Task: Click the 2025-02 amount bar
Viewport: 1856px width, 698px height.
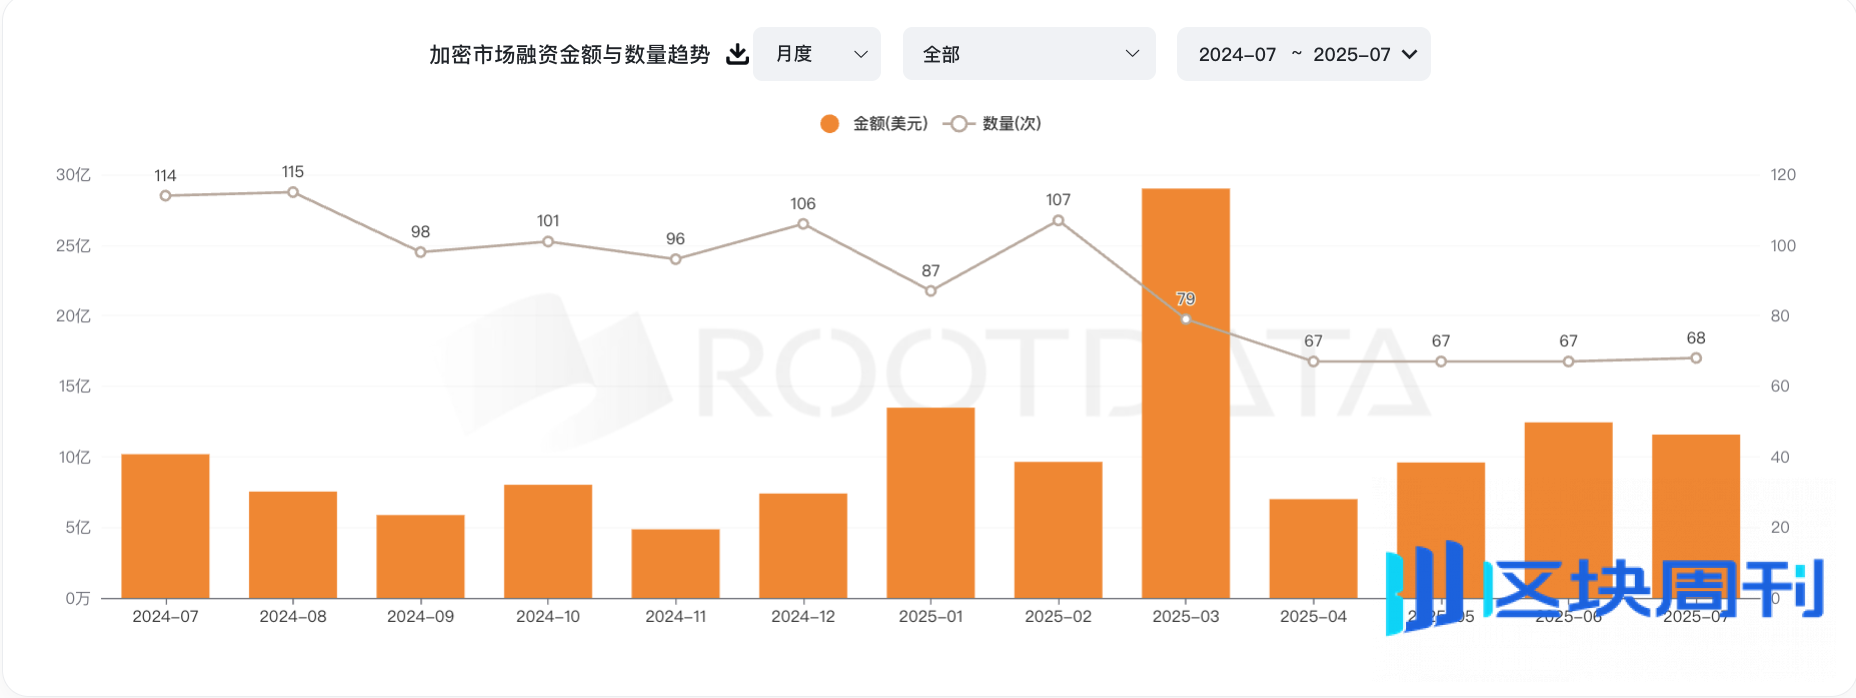Action: pyautogui.click(x=1058, y=530)
